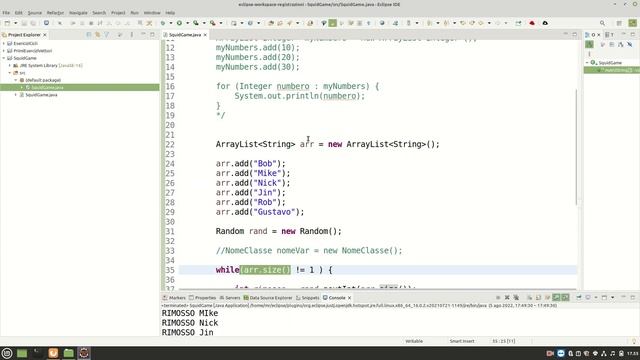640x360 pixels.
Task: Click the Debug bug icon in toolbar
Action: pos(162,23)
